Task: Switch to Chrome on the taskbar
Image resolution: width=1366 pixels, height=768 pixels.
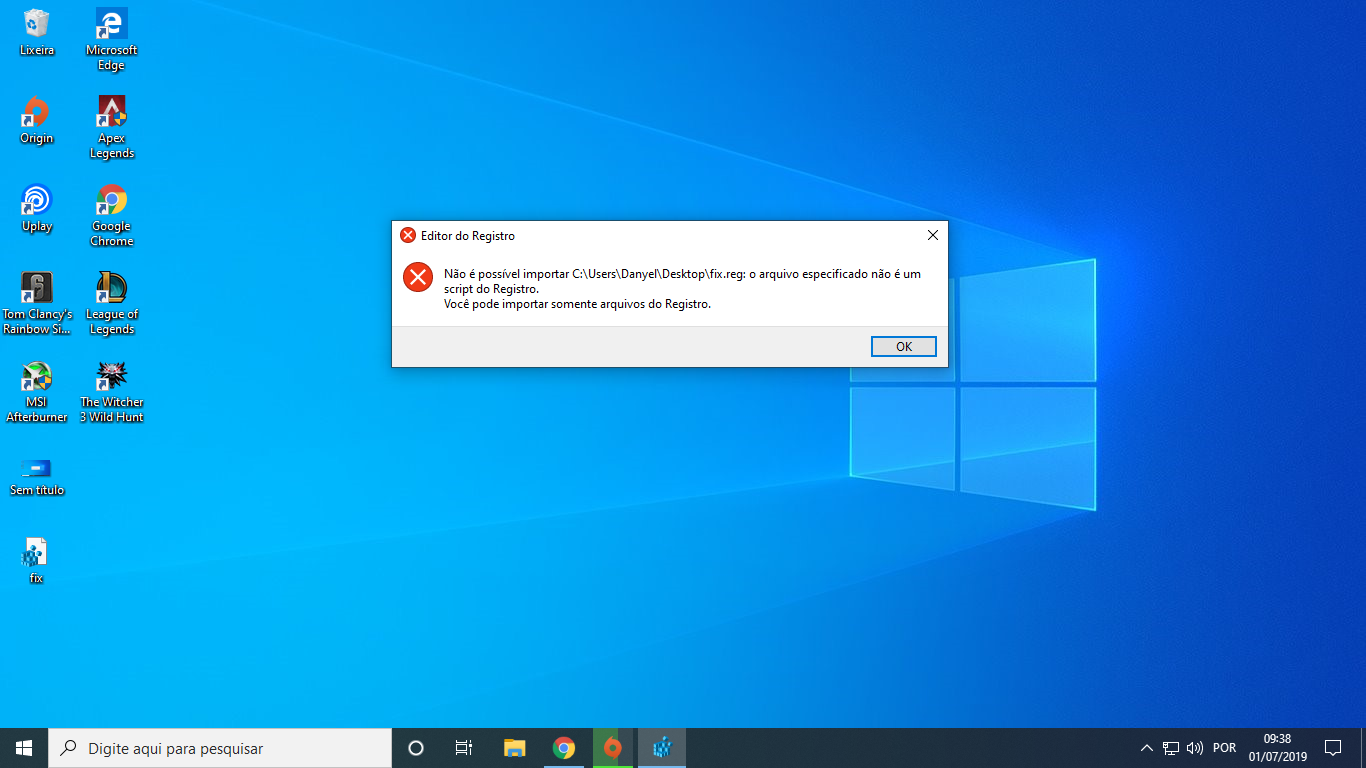Action: pyautogui.click(x=564, y=748)
